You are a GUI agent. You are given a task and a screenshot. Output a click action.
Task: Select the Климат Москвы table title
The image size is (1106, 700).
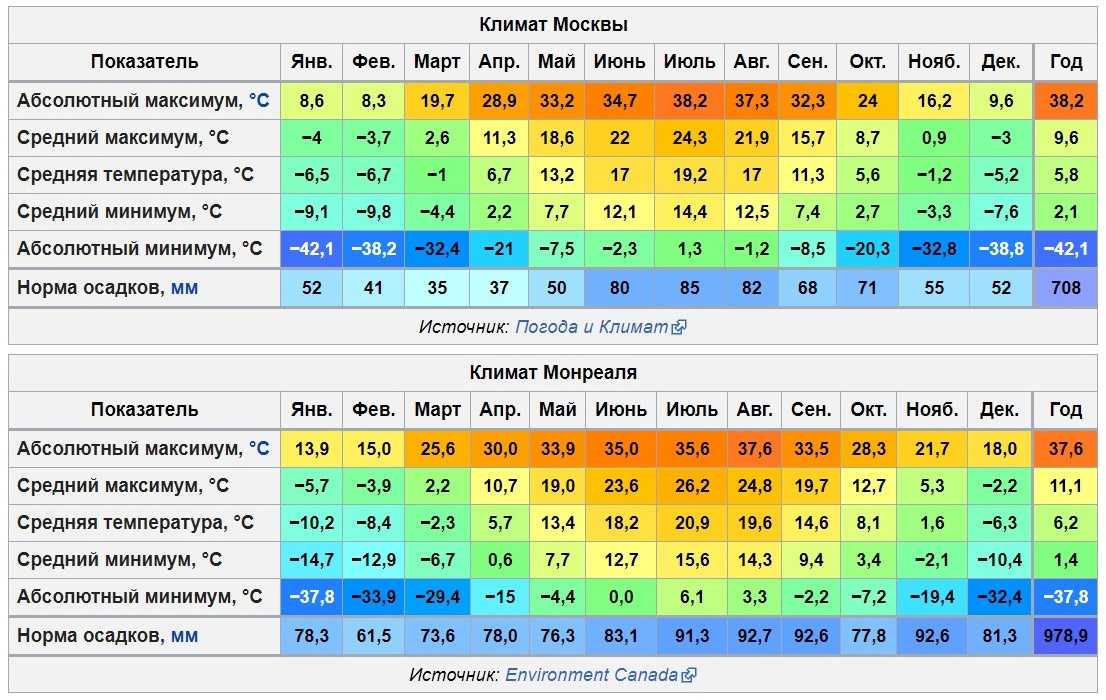pos(553,25)
